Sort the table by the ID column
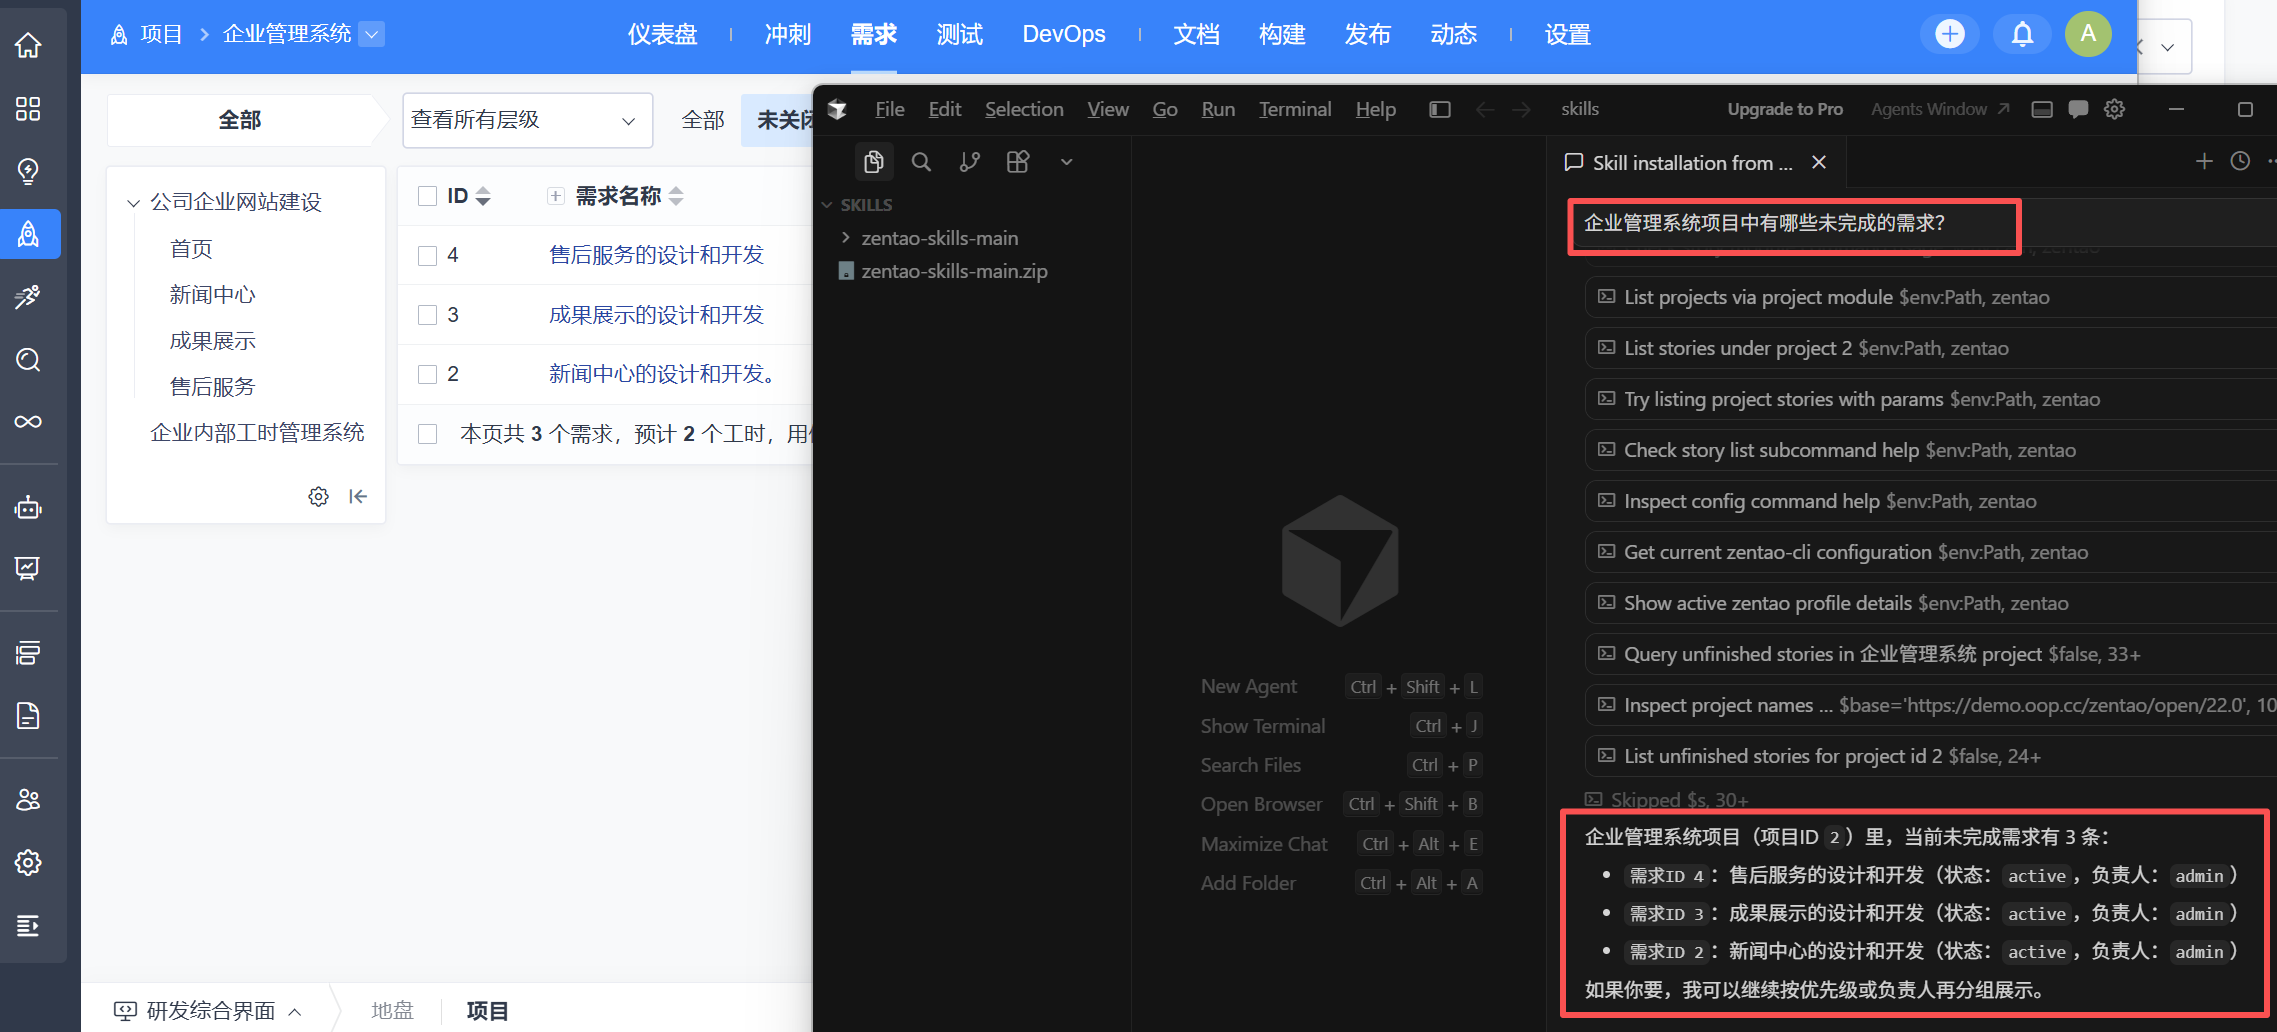This screenshot has width=2277, height=1032. coord(468,196)
